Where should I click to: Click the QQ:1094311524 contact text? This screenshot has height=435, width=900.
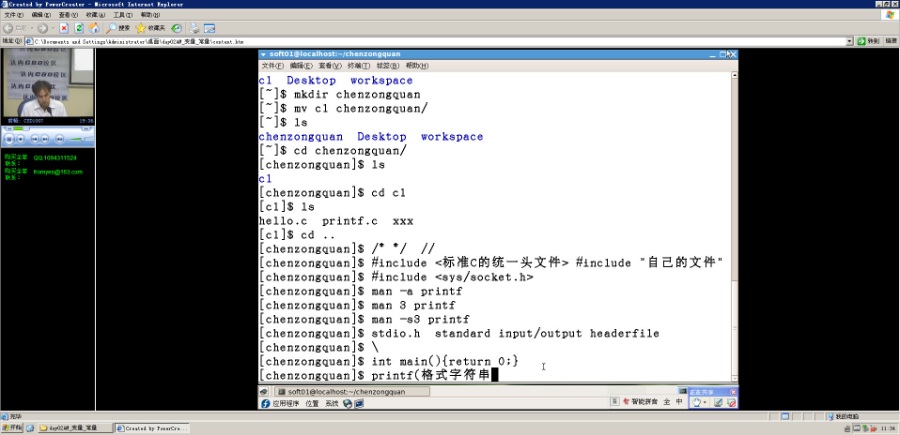55,157
